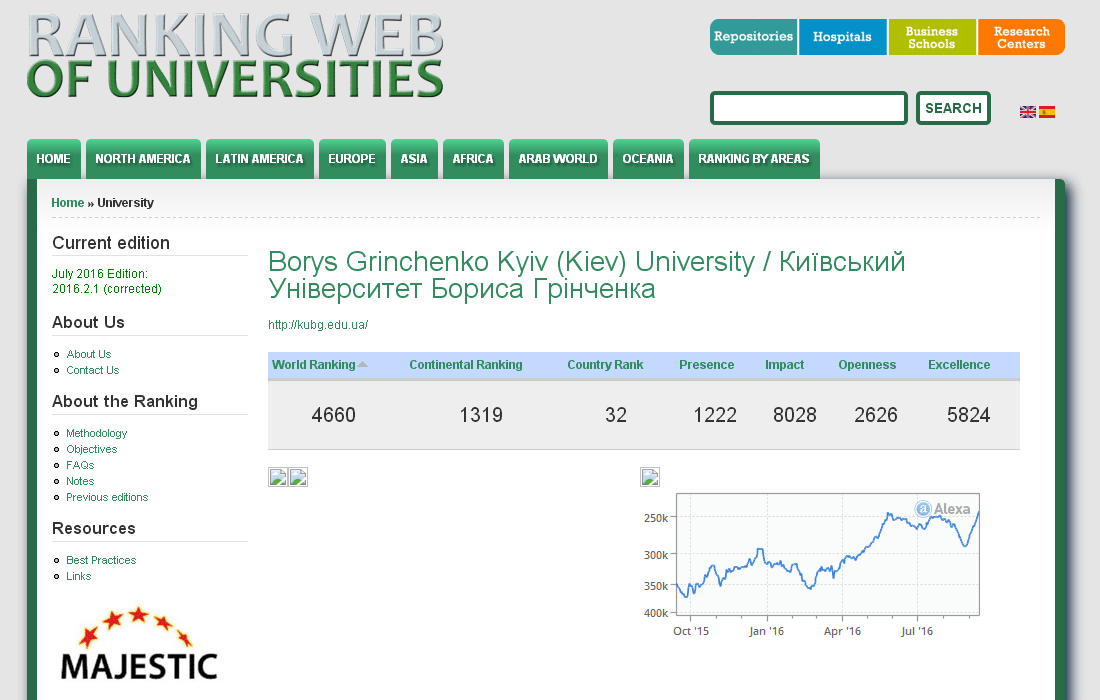The width and height of the screenshot is (1100, 700).
Task: Open the Methodology link
Action: [97, 433]
